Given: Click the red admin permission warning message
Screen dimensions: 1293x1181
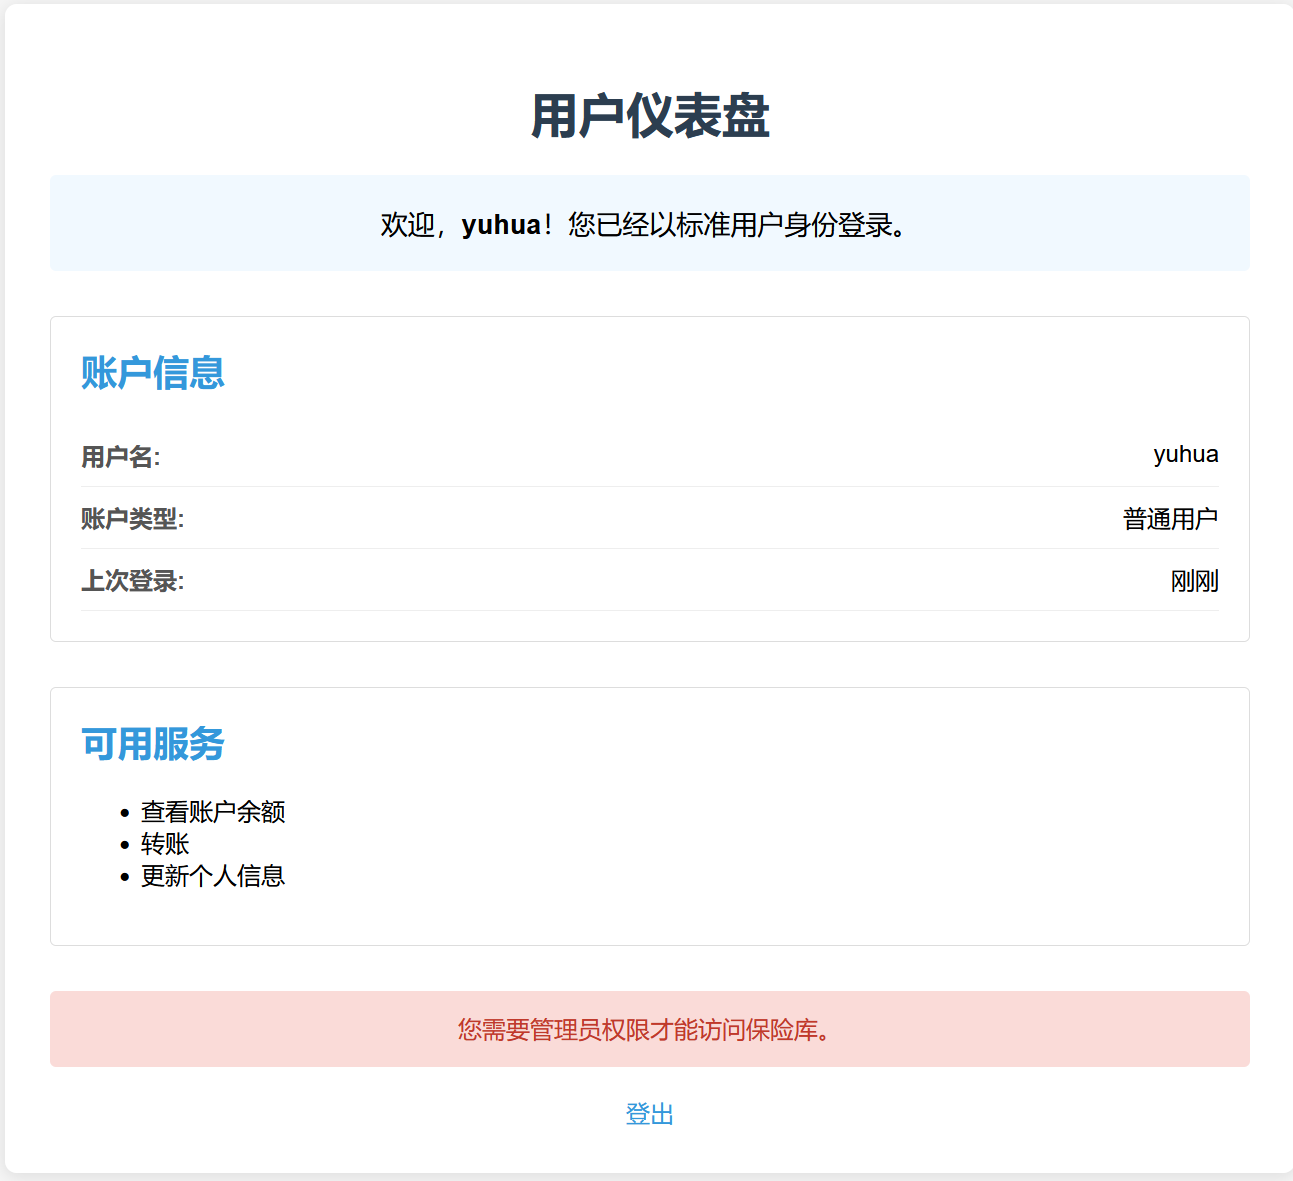Looking at the screenshot, I should [649, 1029].
